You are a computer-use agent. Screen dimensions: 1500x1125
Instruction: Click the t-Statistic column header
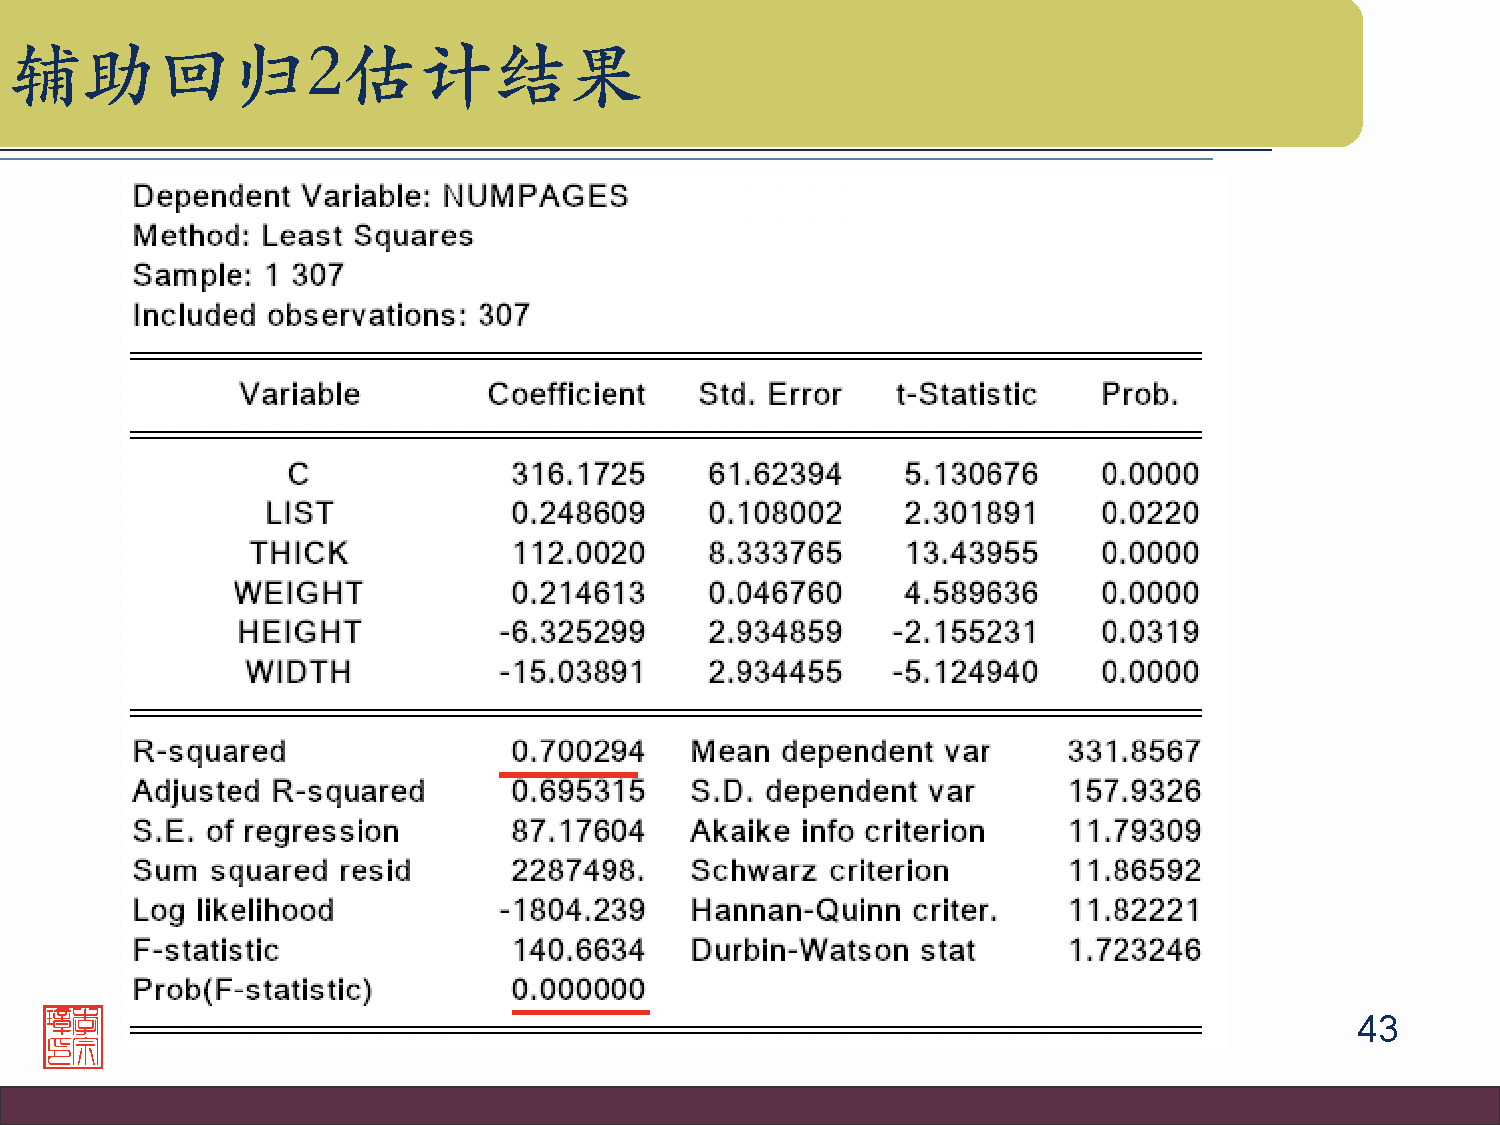click(966, 394)
